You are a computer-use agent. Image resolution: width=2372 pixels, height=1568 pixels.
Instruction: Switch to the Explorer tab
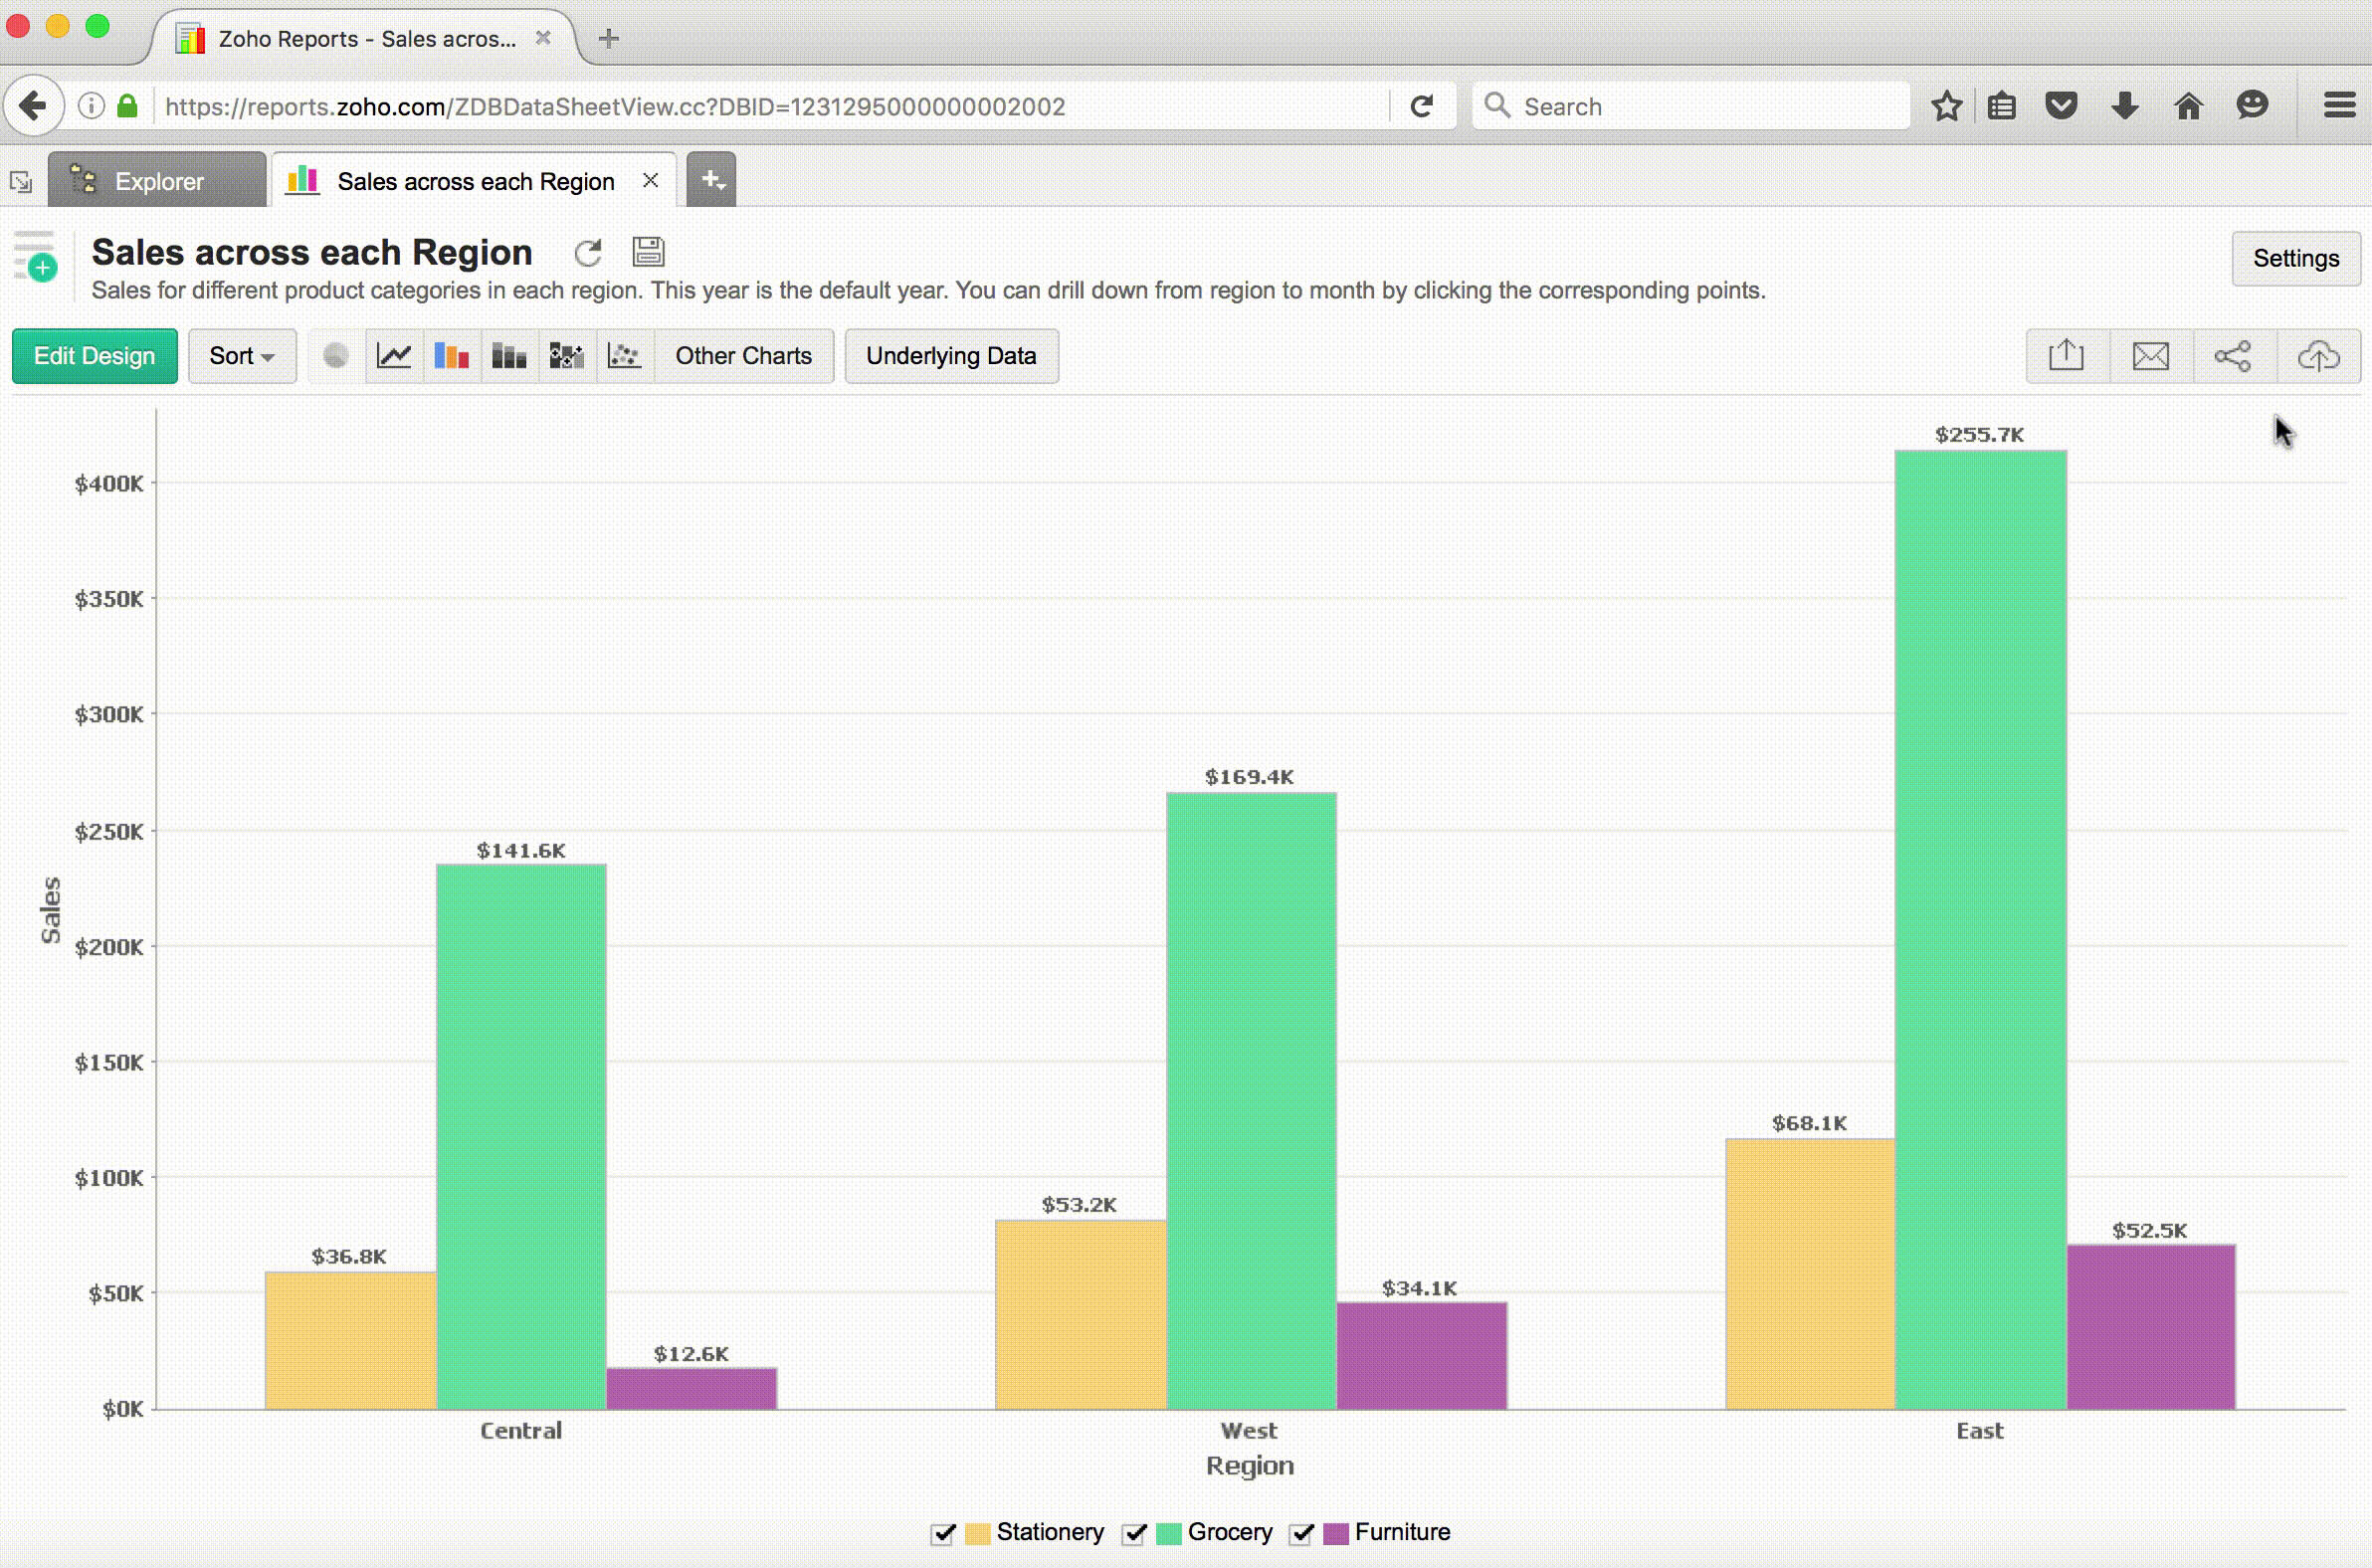pos(158,181)
